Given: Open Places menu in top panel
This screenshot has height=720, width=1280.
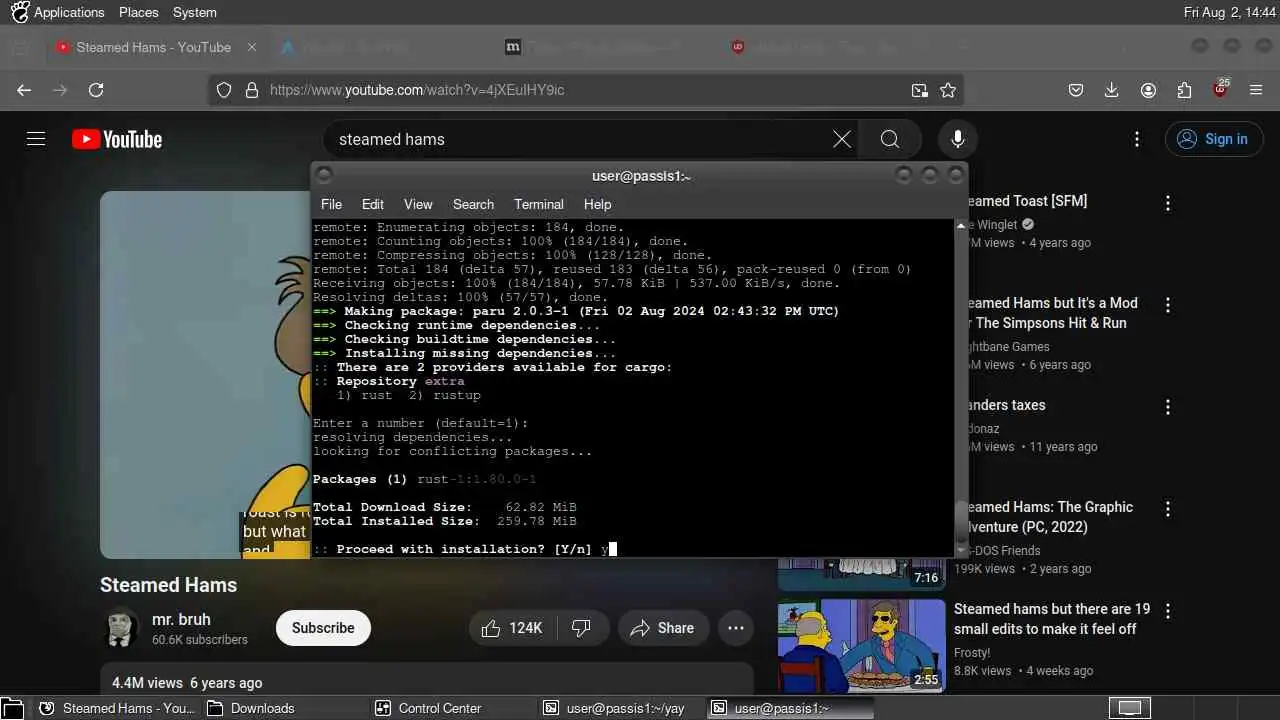Looking at the screenshot, I should click(138, 12).
